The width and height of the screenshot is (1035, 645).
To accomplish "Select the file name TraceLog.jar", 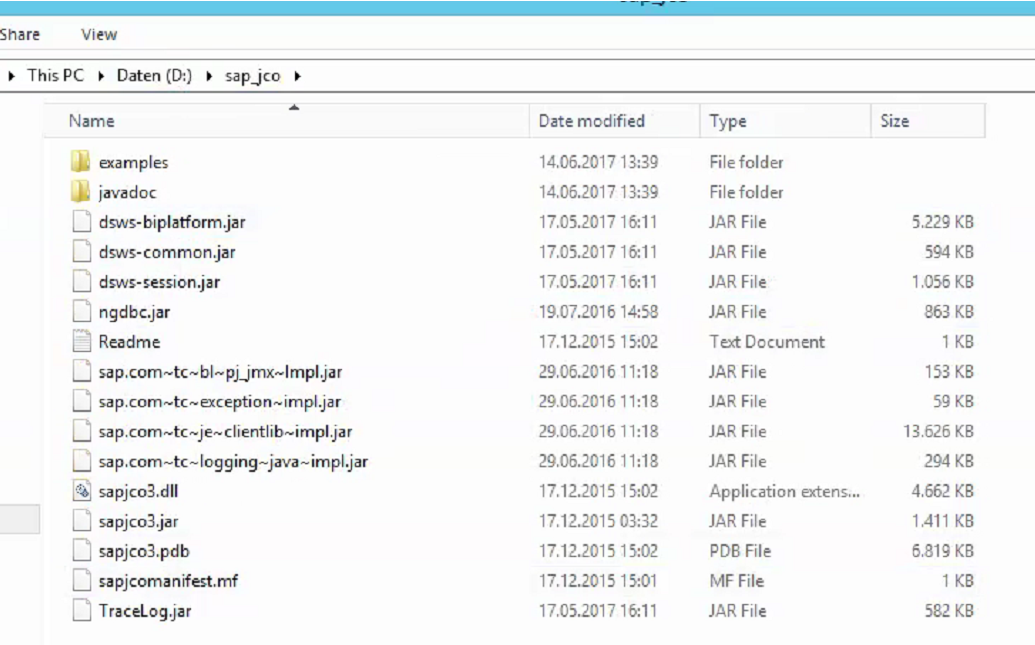I will 145,611.
